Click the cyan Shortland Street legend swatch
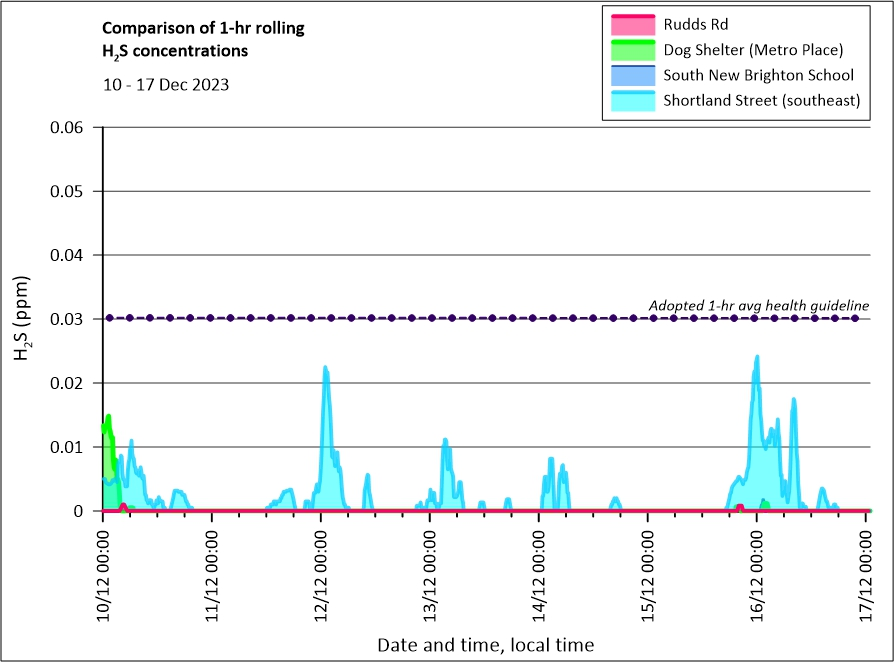This screenshot has height=662, width=894. click(x=630, y=101)
